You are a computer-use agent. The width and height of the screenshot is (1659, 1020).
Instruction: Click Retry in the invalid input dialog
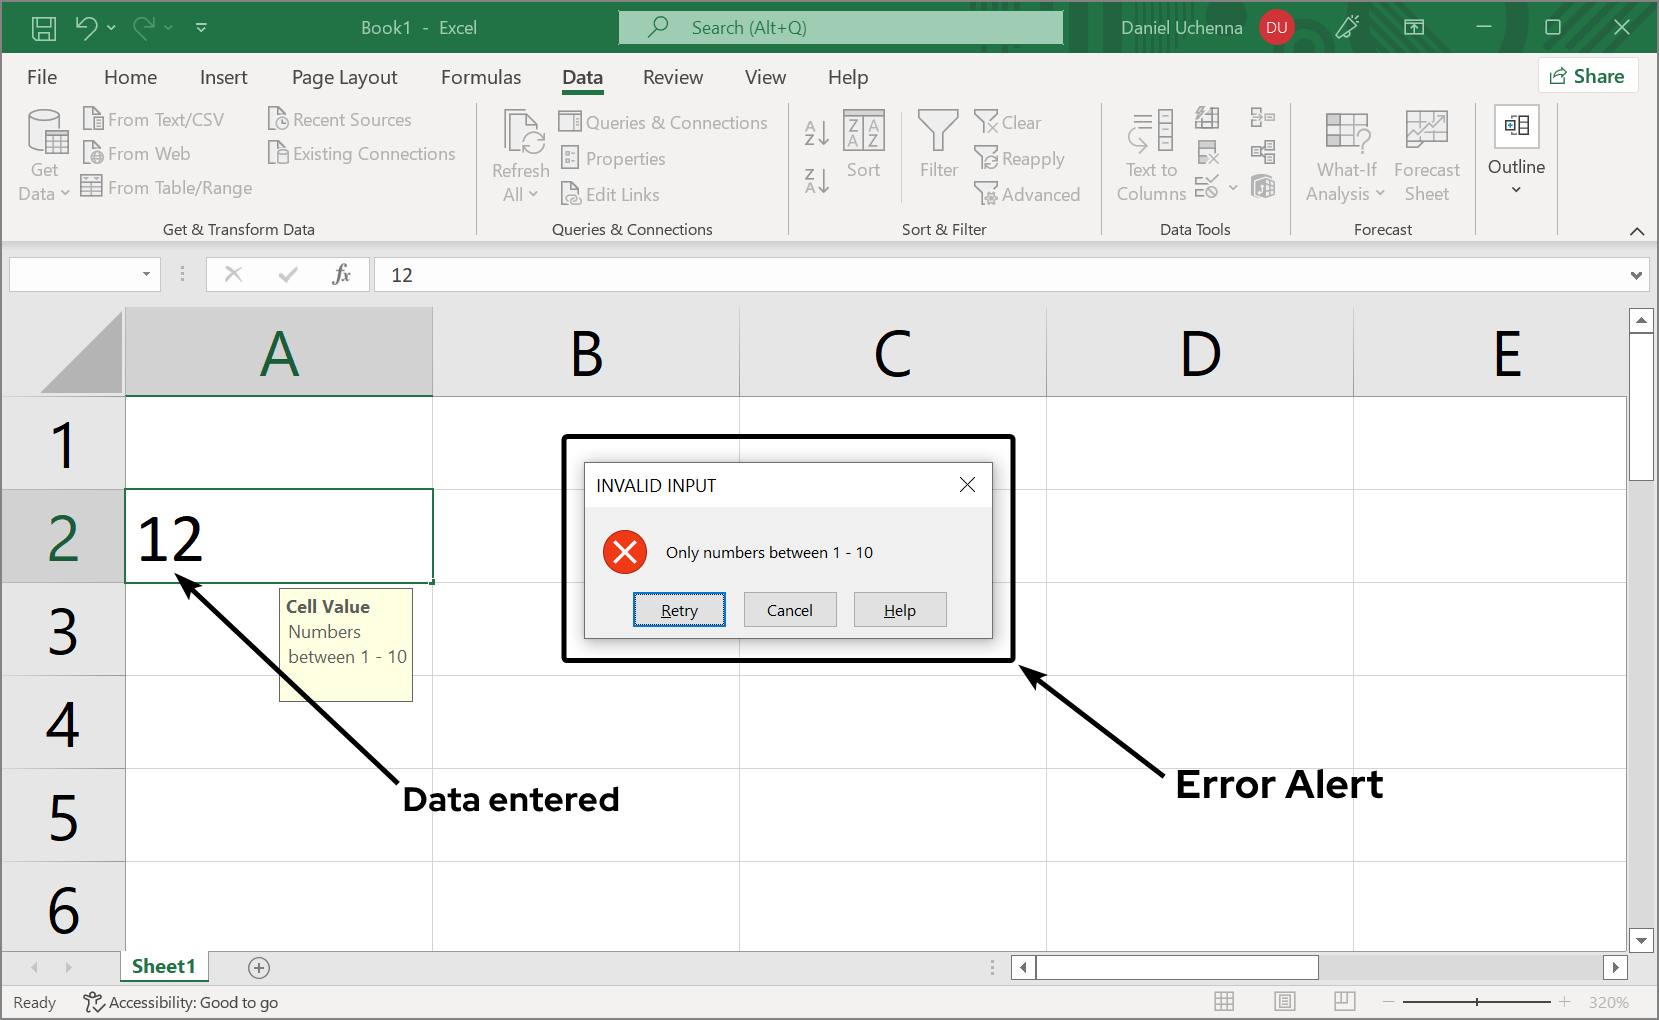point(679,609)
